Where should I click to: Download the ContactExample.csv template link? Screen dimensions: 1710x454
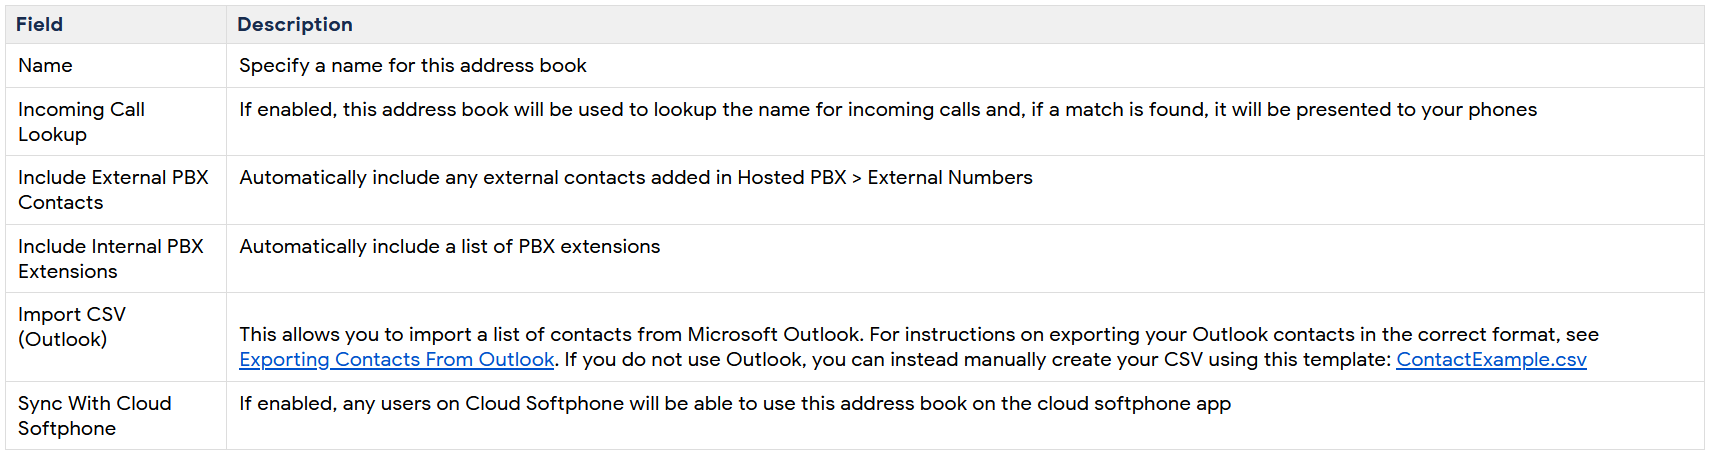1491,360
